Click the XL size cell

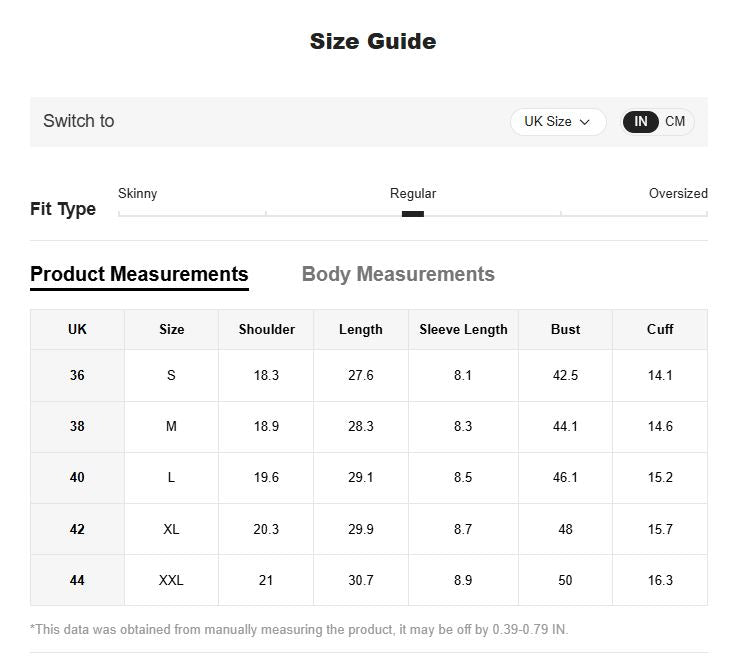click(171, 529)
